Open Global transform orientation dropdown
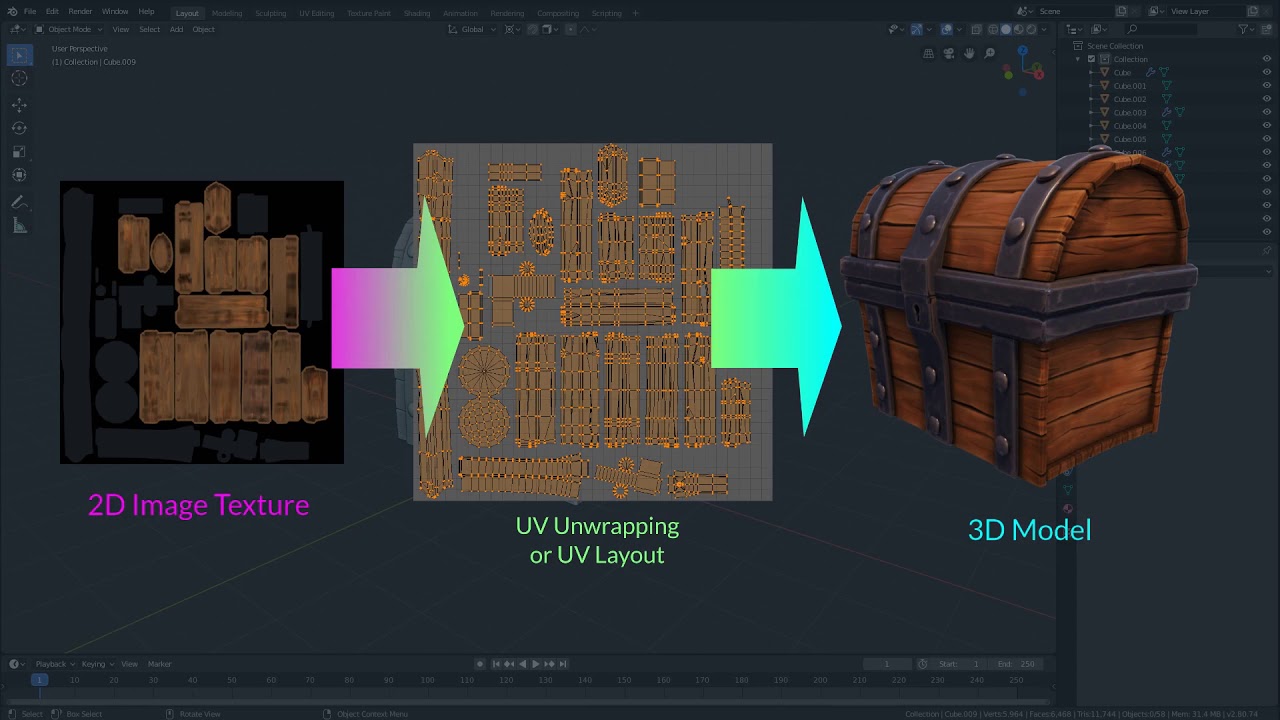This screenshot has width=1280, height=720. tap(472, 29)
